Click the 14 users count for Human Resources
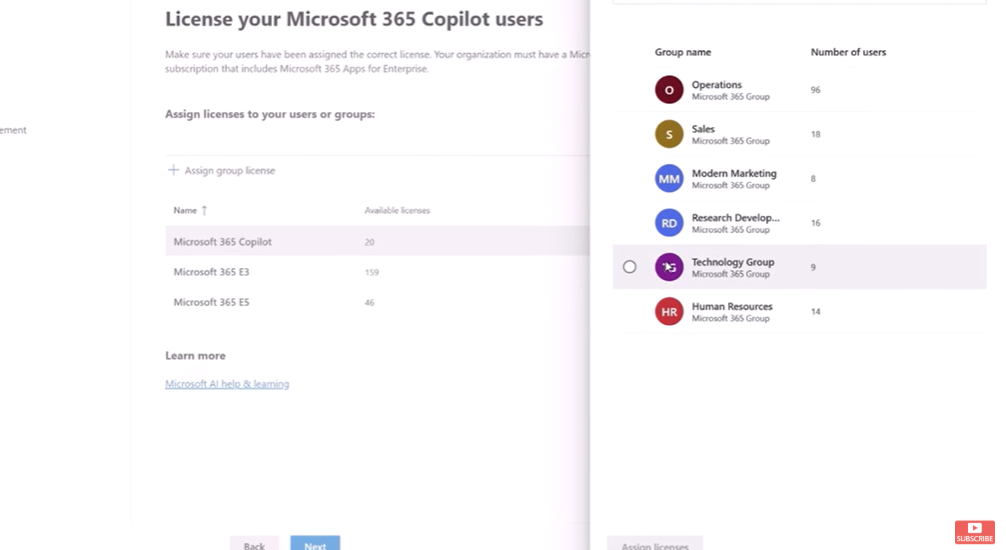Screen dimensions: 1006x550 [x=815, y=311]
